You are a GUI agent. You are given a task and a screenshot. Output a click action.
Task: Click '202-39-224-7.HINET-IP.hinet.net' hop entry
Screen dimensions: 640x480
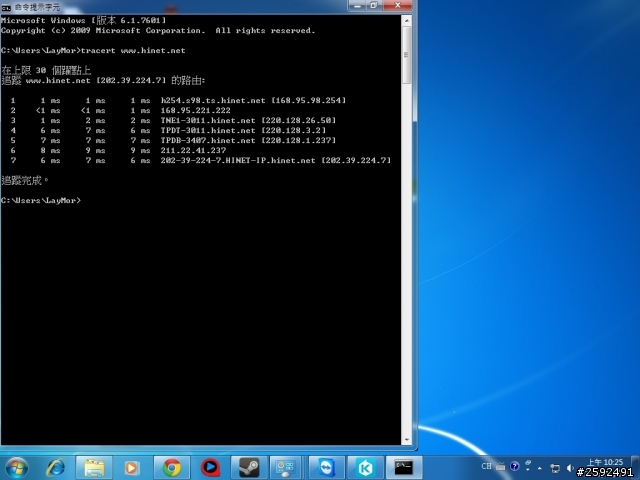[276, 160]
